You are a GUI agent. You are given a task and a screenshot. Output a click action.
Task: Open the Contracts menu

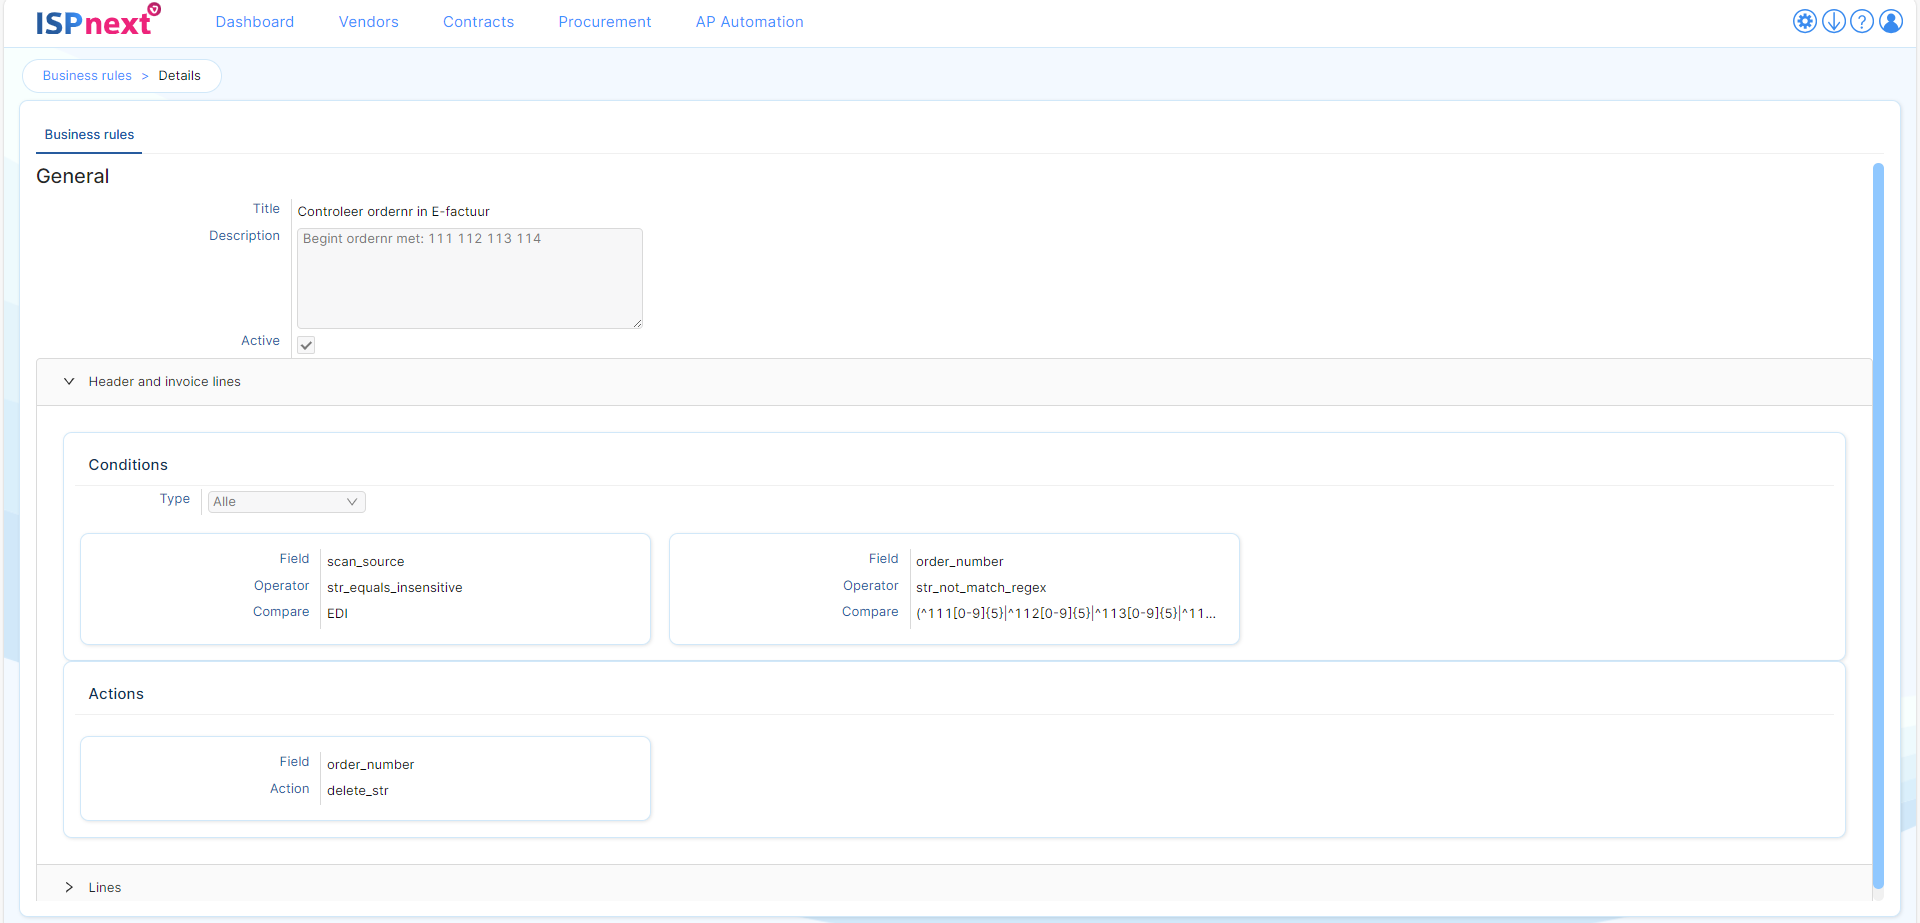(x=478, y=22)
